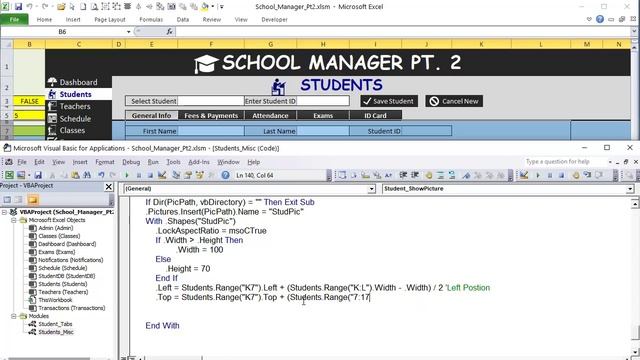Click Undo in the VBA Standard toolbar
The height and width of the screenshot is (360, 640).
coord(101,175)
